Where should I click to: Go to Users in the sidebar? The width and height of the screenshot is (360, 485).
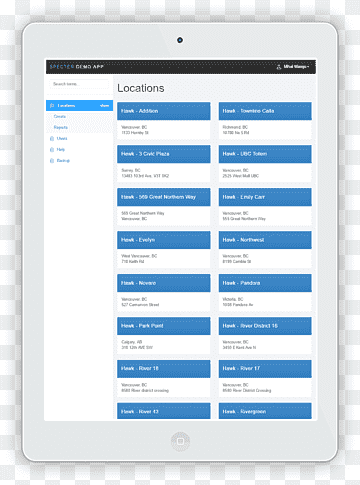click(x=62, y=138)
